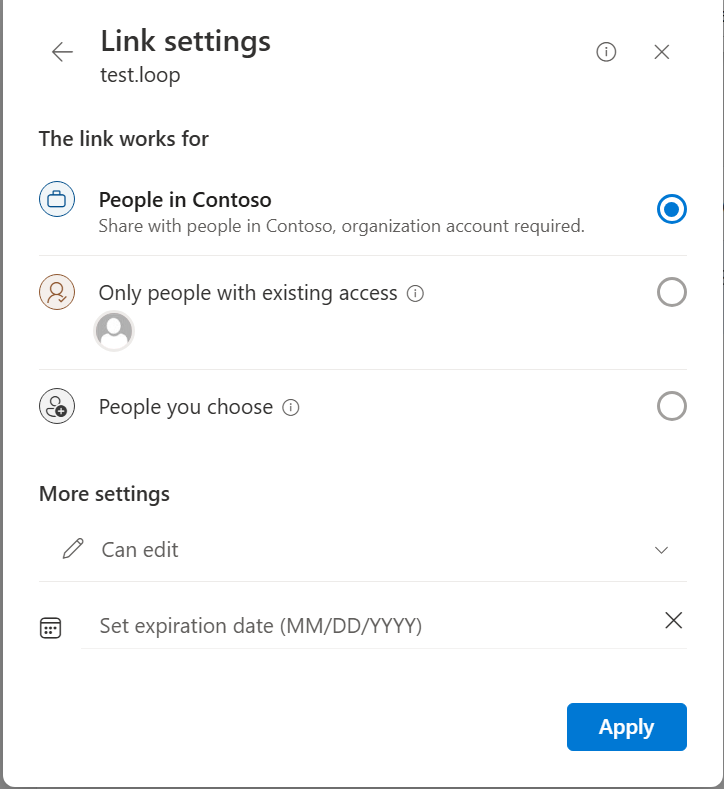
Task: Open the info icon beside Link settings
Action: tap(606, 52)
